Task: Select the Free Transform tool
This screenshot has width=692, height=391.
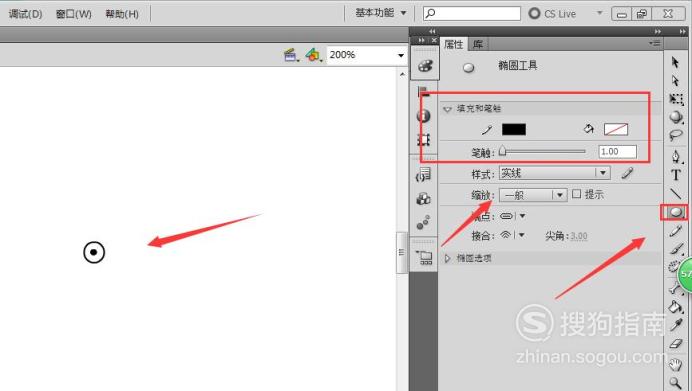Action: (676, 99)
